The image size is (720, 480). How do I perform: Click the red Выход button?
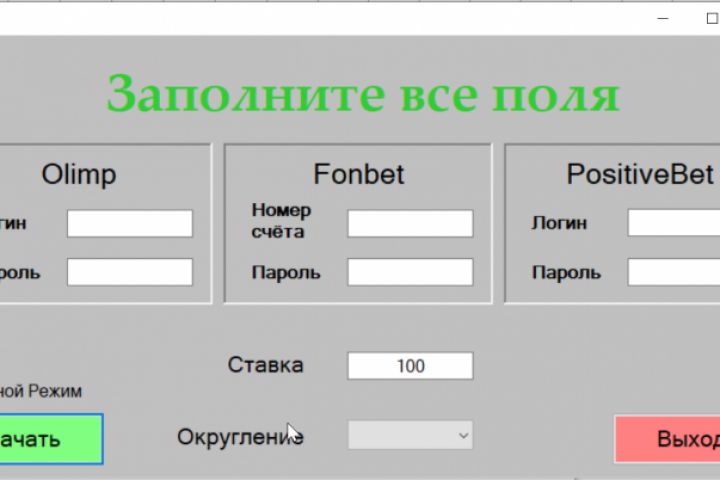[x=667, y=439]
